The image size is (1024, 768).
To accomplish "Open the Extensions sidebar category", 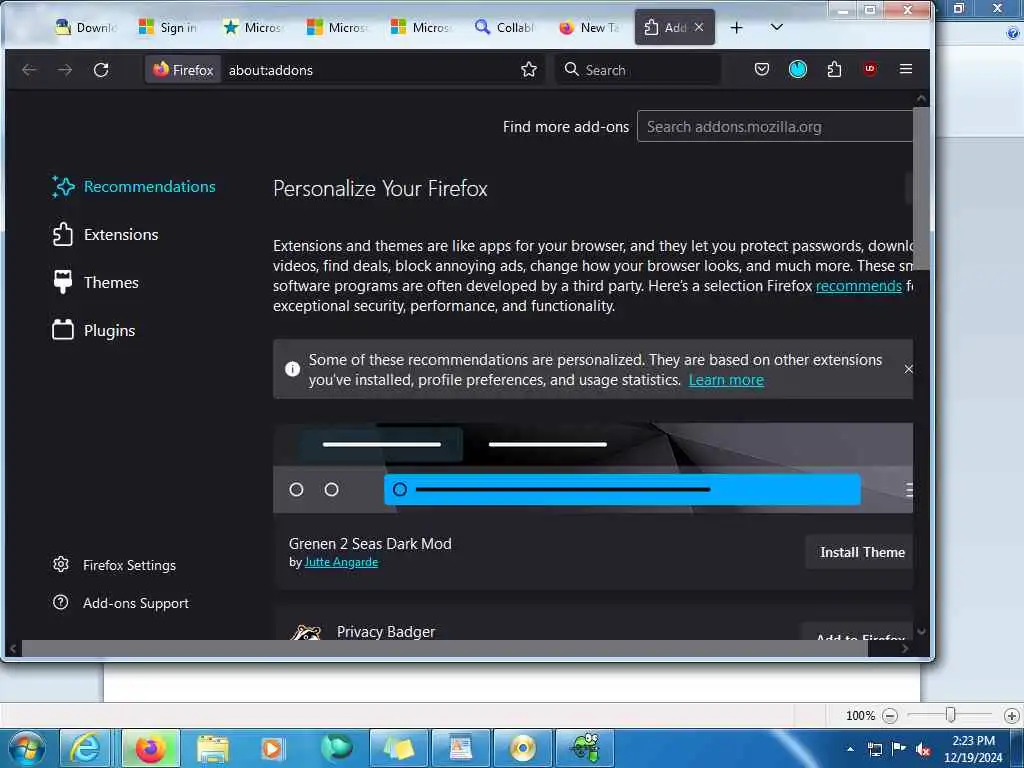I will (x=105, y=235).
